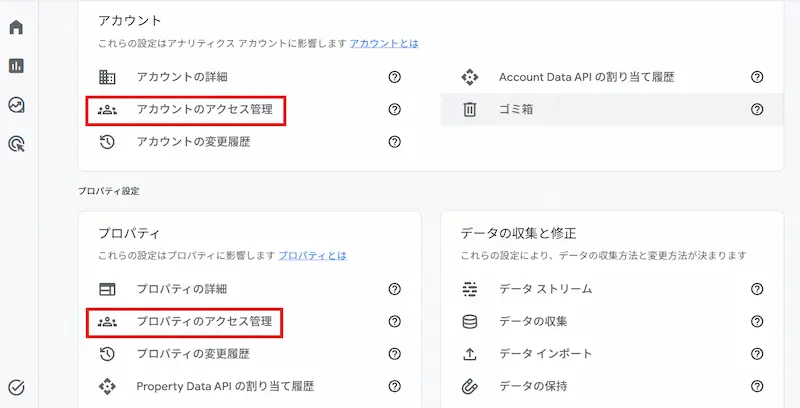Open プロパティの詳細 settings
Screen dimensions: 800x408
point(182,289)
